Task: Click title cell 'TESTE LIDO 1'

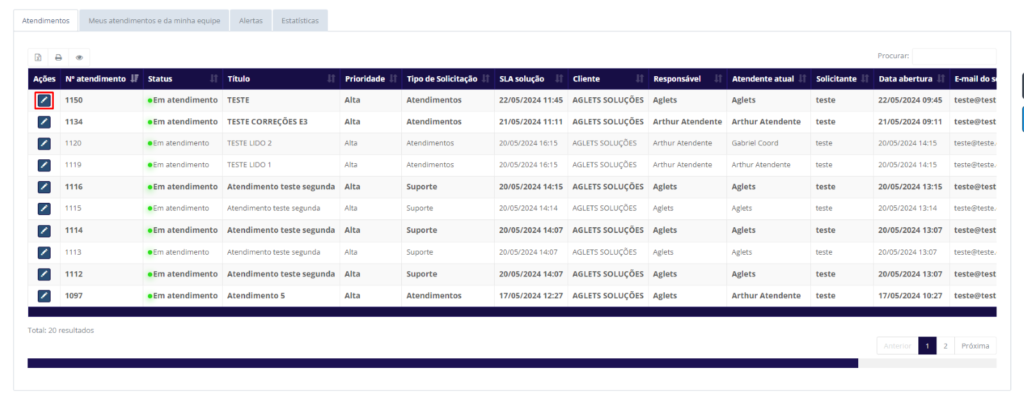Action: click(x=249, y=165)
